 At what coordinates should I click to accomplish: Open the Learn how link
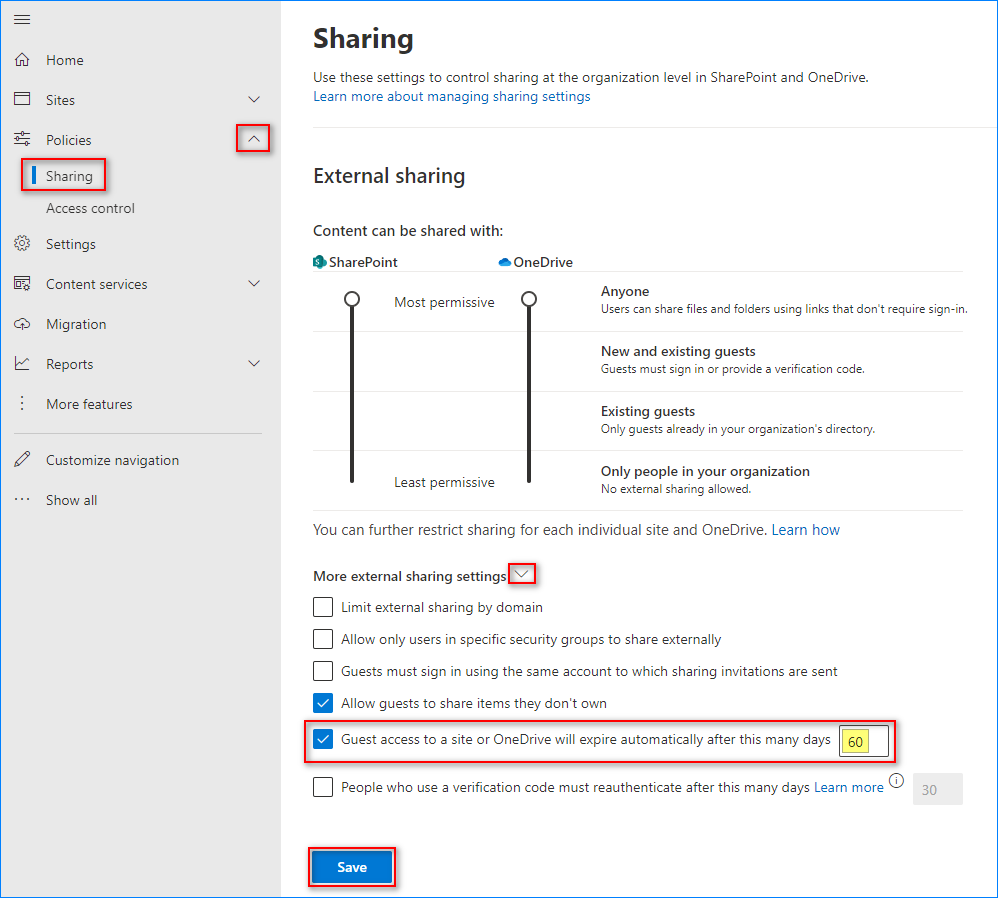coord(806,530)
